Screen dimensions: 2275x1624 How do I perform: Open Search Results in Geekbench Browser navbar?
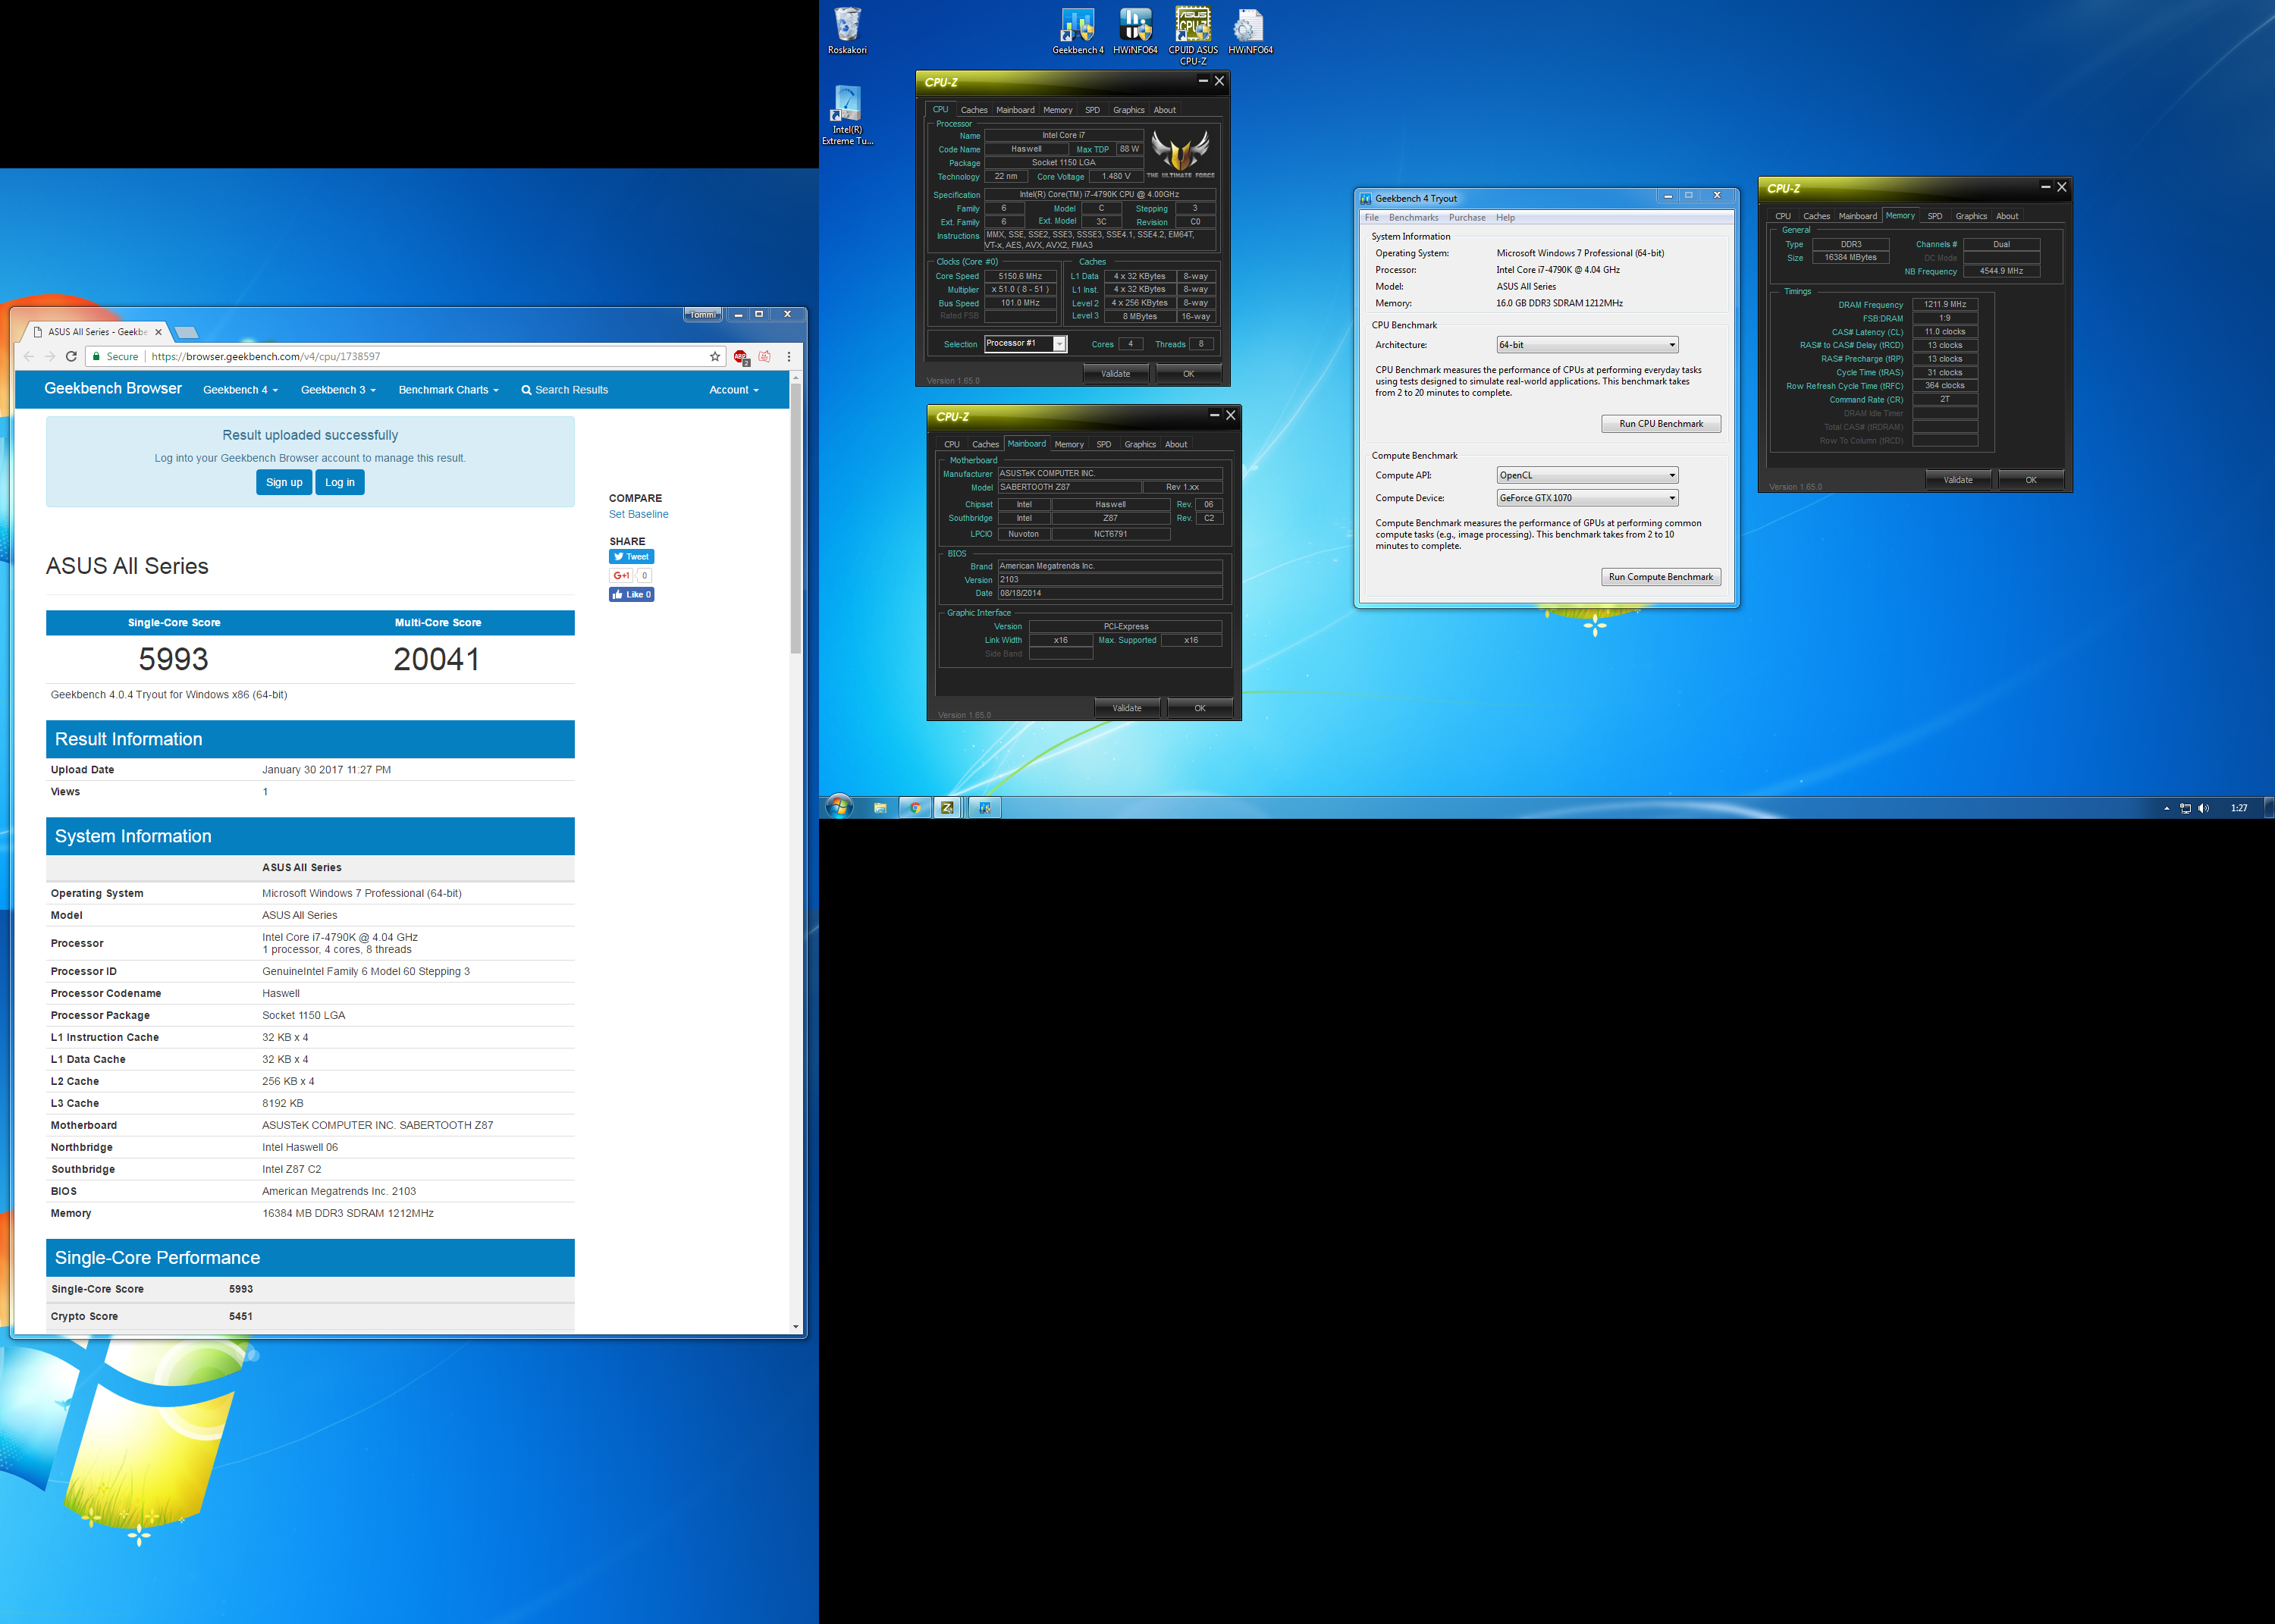tap(564, 390)
